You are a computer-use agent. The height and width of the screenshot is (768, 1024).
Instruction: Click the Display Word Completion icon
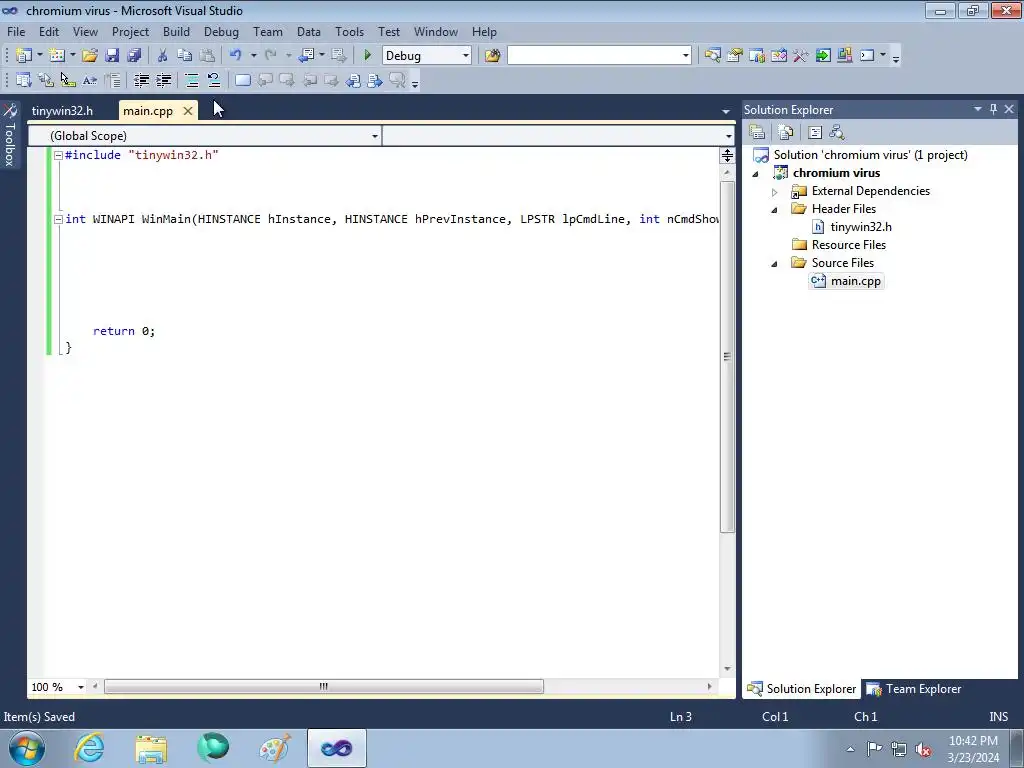click(90, 80)
